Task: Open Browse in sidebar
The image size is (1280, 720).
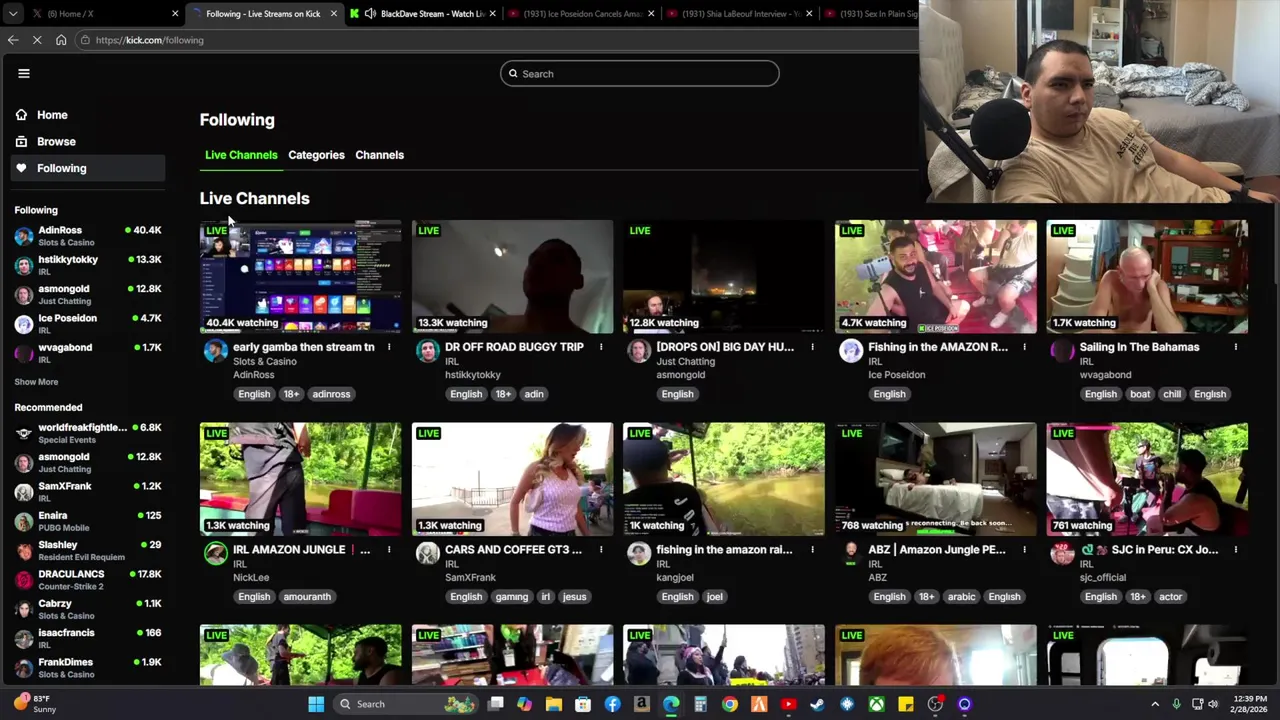Action: tap(88, 142)
